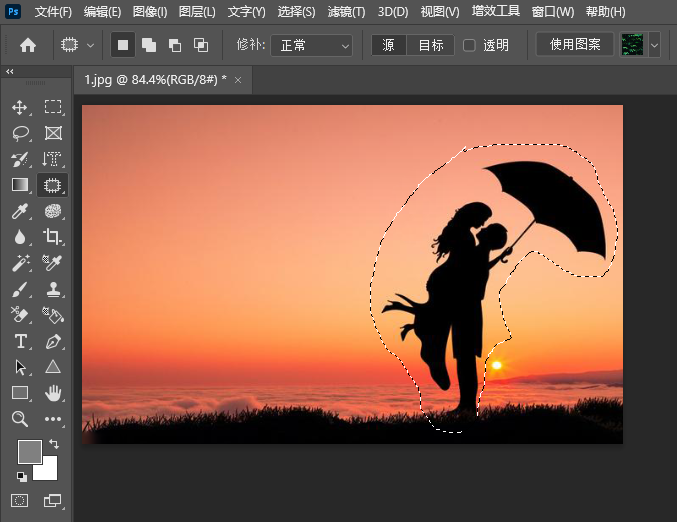Open the 修补 mode dropdown showing 正常

pos(311,45)
